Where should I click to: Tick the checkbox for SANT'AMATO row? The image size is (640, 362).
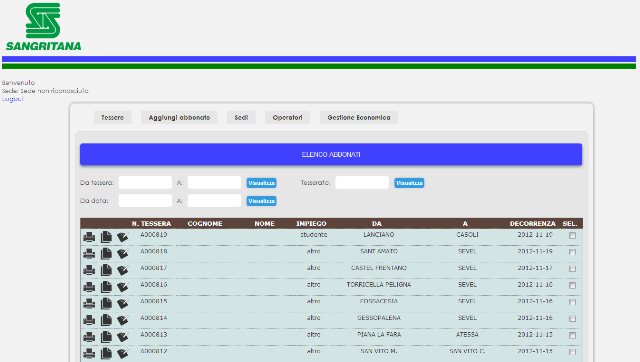tap(572, 252)
